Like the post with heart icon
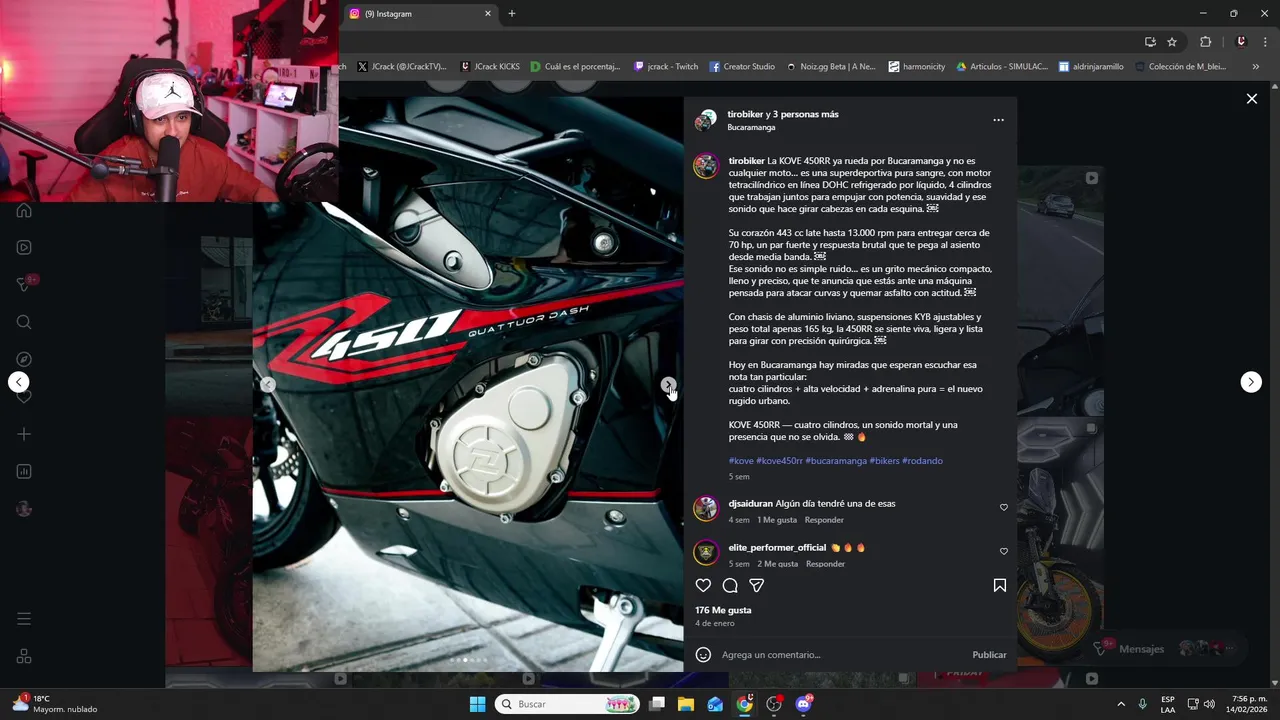Screen dimensions: 1280x720 pos(703,585)
